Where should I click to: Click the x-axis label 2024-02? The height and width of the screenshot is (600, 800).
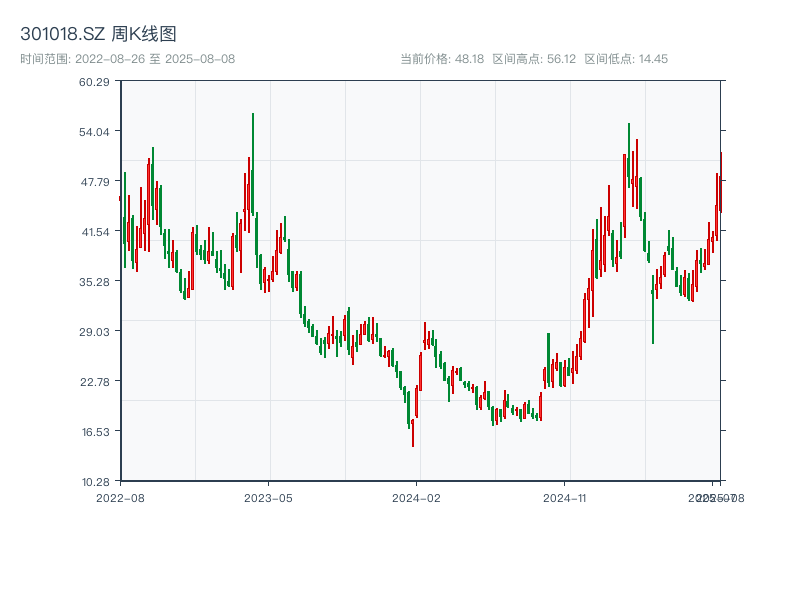(x=416, y=498)
